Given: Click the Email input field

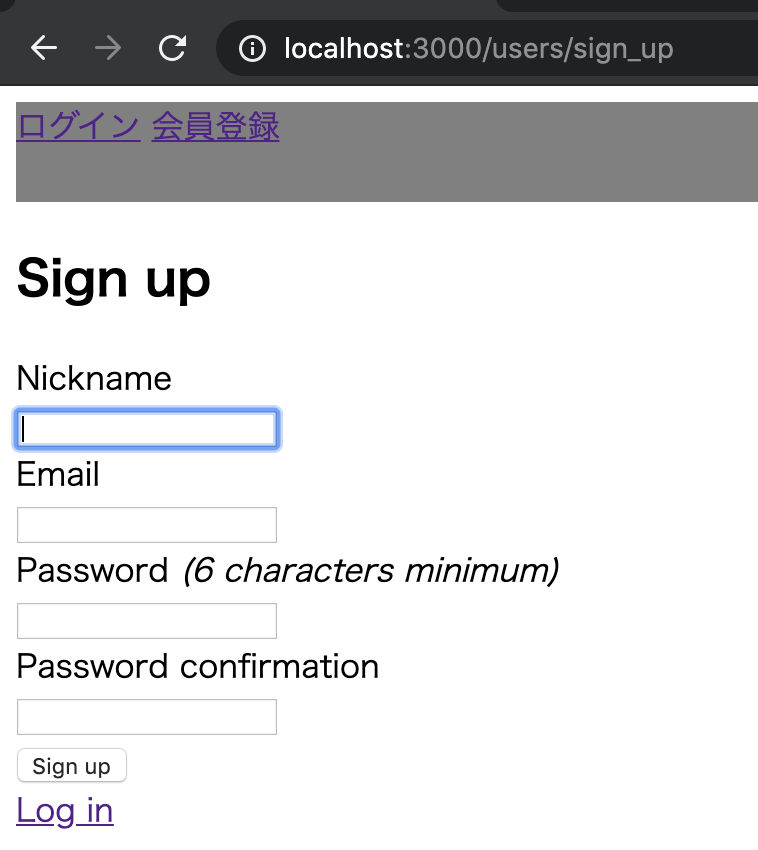Looking at the screenshot, I should pyautogui.click(x=146, y=524).
